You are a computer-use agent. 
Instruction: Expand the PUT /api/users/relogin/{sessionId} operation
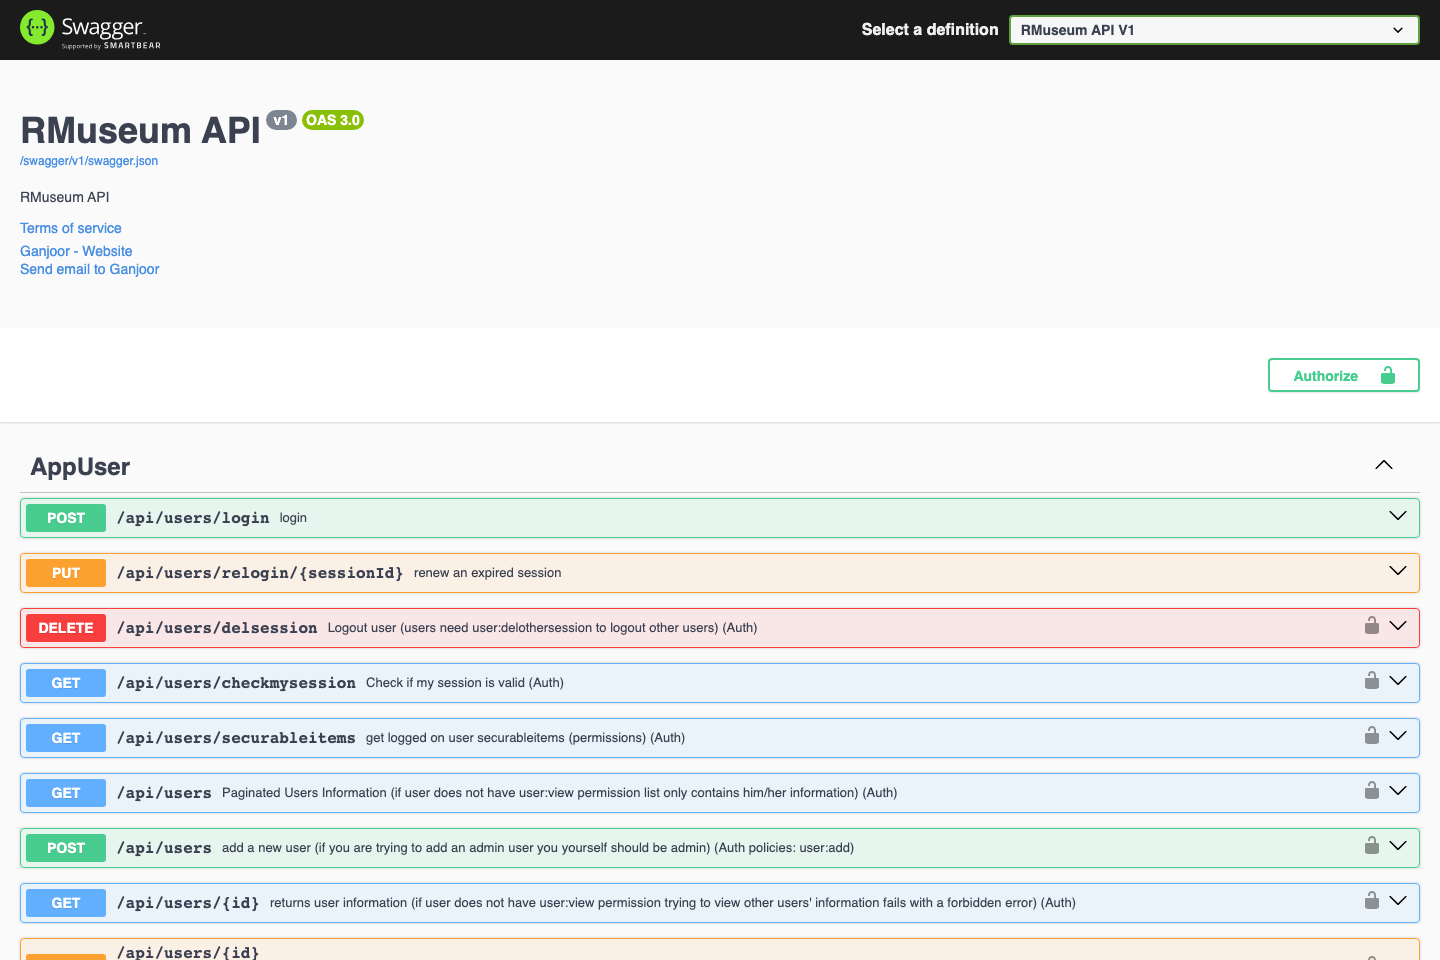[x=1397, y=571]
